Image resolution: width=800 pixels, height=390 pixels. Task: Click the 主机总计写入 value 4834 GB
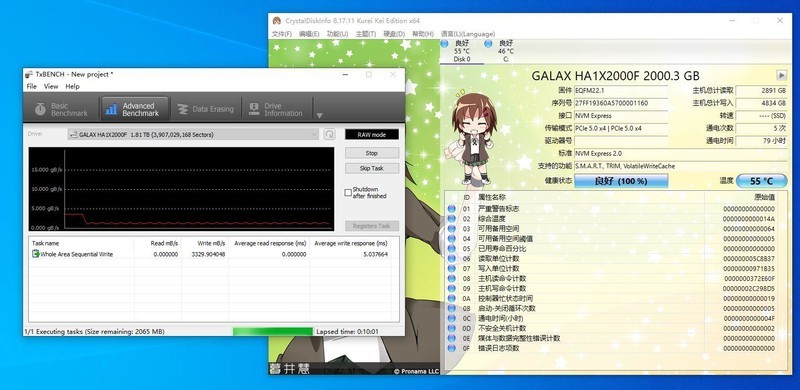coord(762,103)
